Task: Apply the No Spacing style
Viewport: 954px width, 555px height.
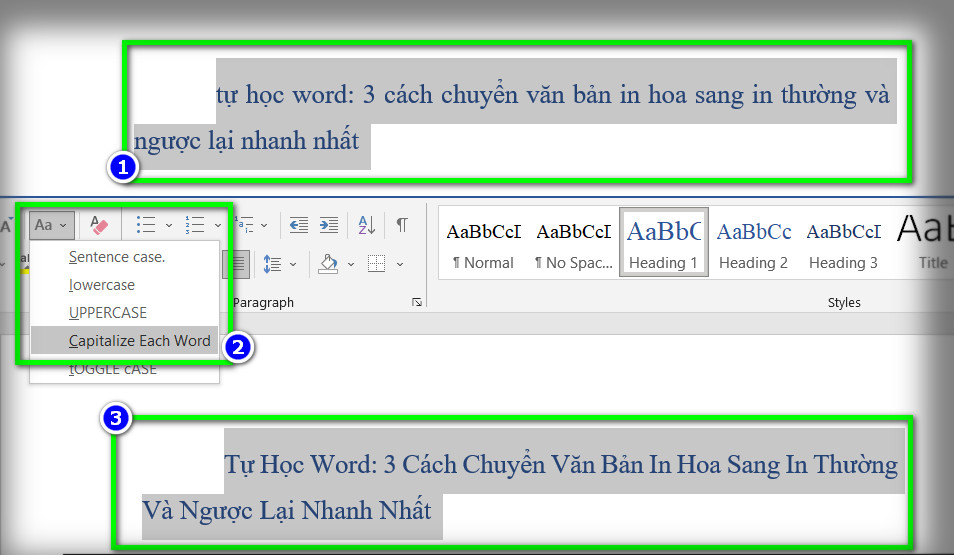Action: pyautogui.click(x=574, y=243)
